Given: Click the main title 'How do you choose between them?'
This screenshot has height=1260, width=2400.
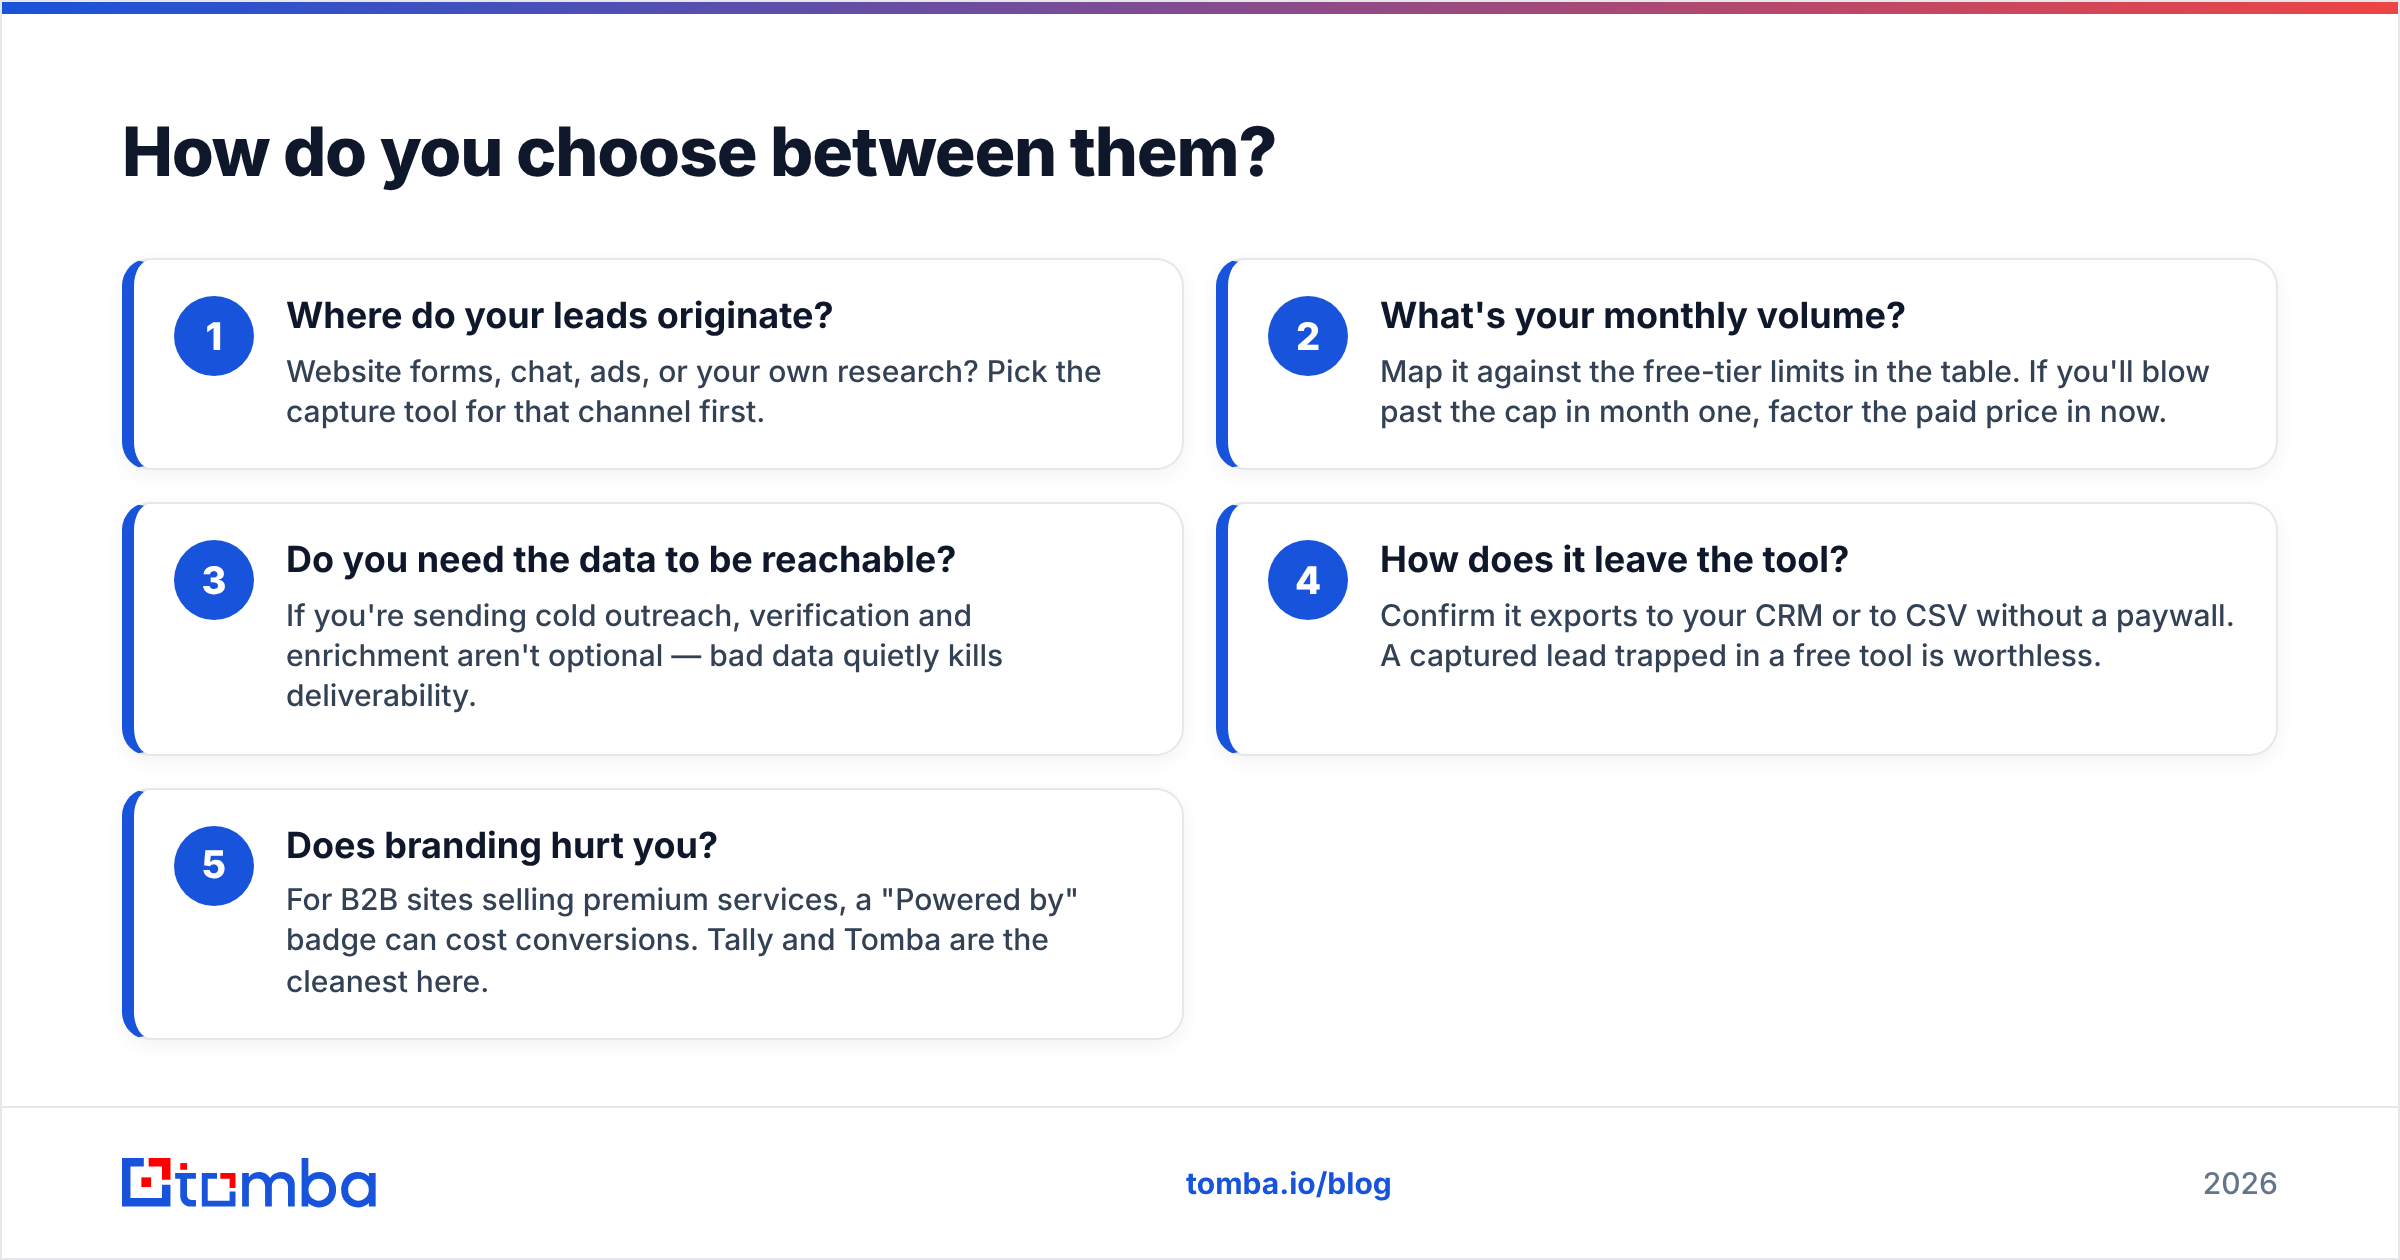Looking at the screenshot, I should point(699,154).
